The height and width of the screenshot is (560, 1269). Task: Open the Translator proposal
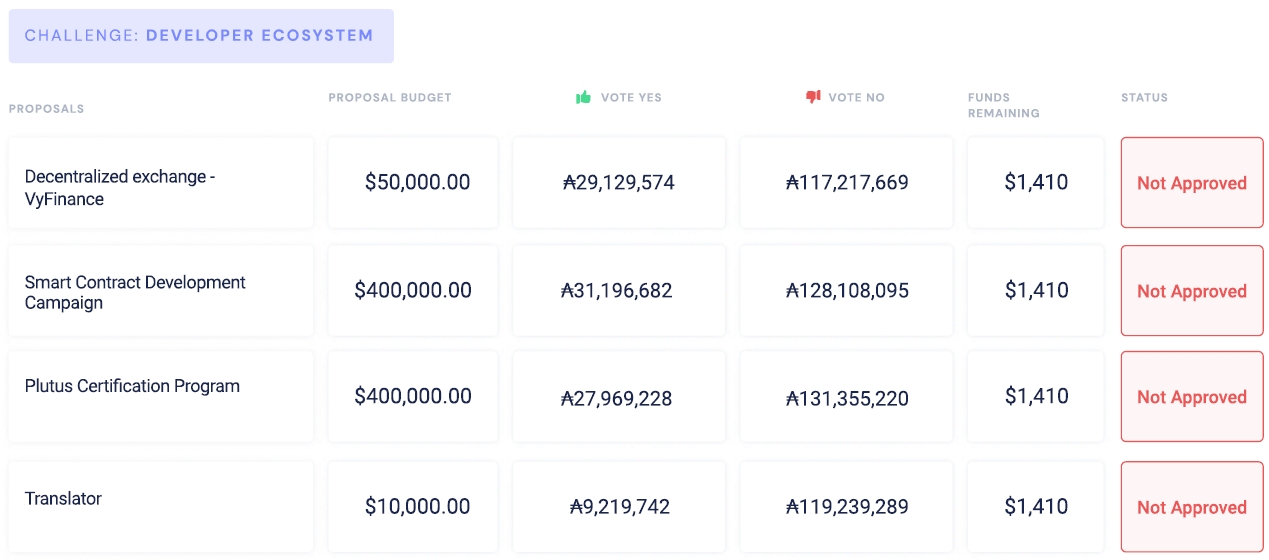63,498
